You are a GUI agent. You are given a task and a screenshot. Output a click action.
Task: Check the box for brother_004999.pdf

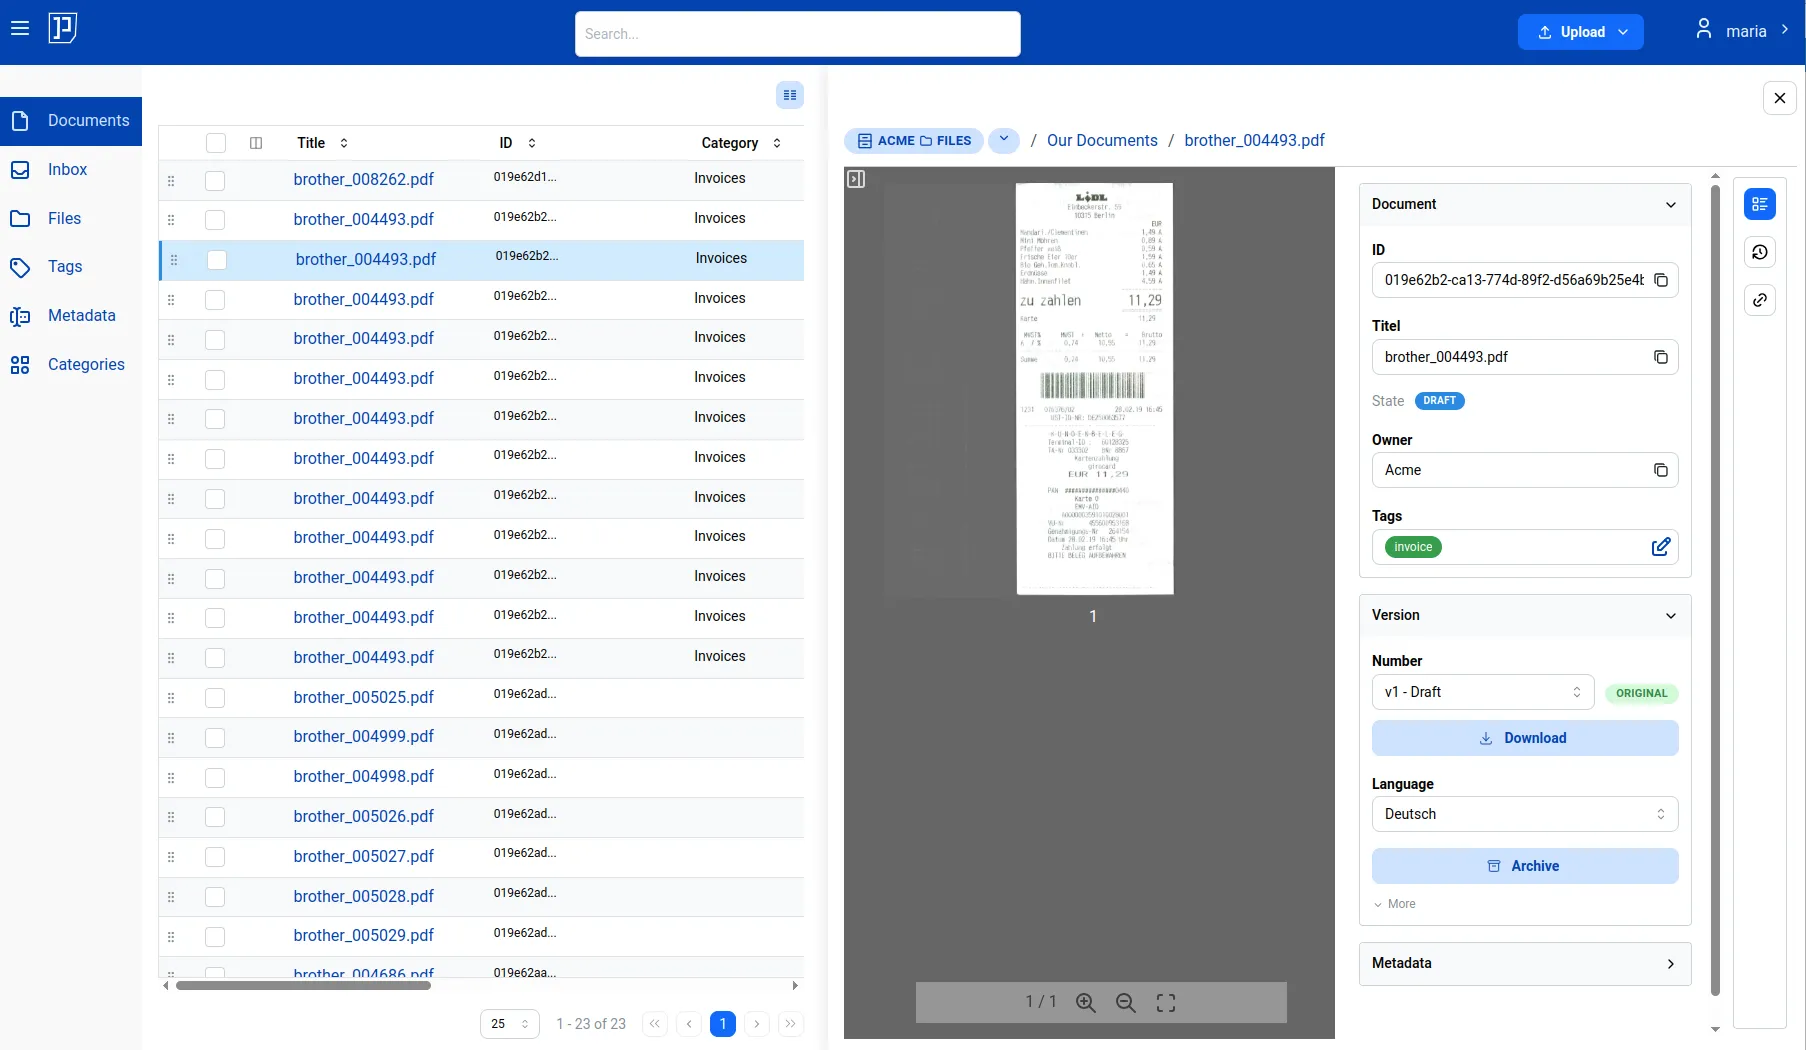215,738
